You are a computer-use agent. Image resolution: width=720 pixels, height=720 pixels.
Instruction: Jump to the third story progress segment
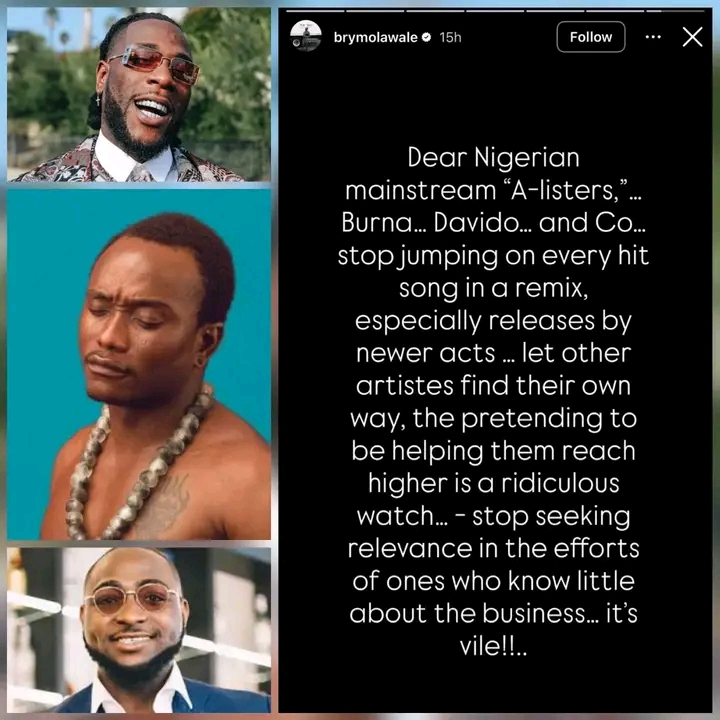click(x=435, y=10)
